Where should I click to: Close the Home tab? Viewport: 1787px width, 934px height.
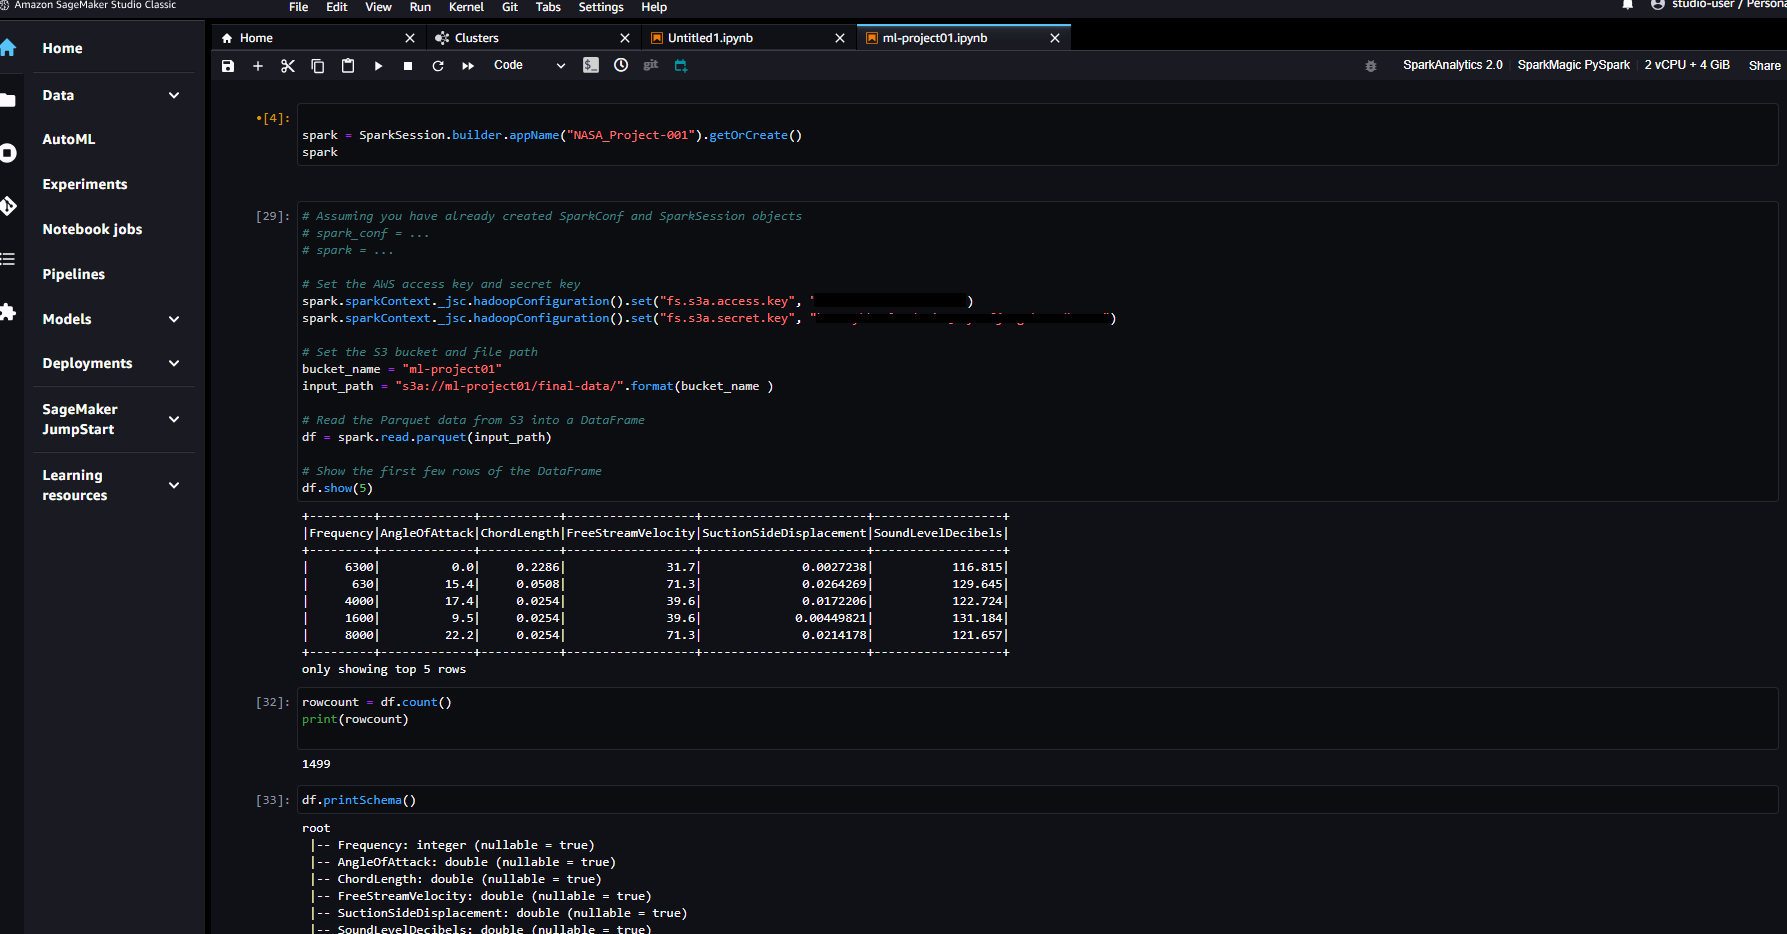pos(410,38)
